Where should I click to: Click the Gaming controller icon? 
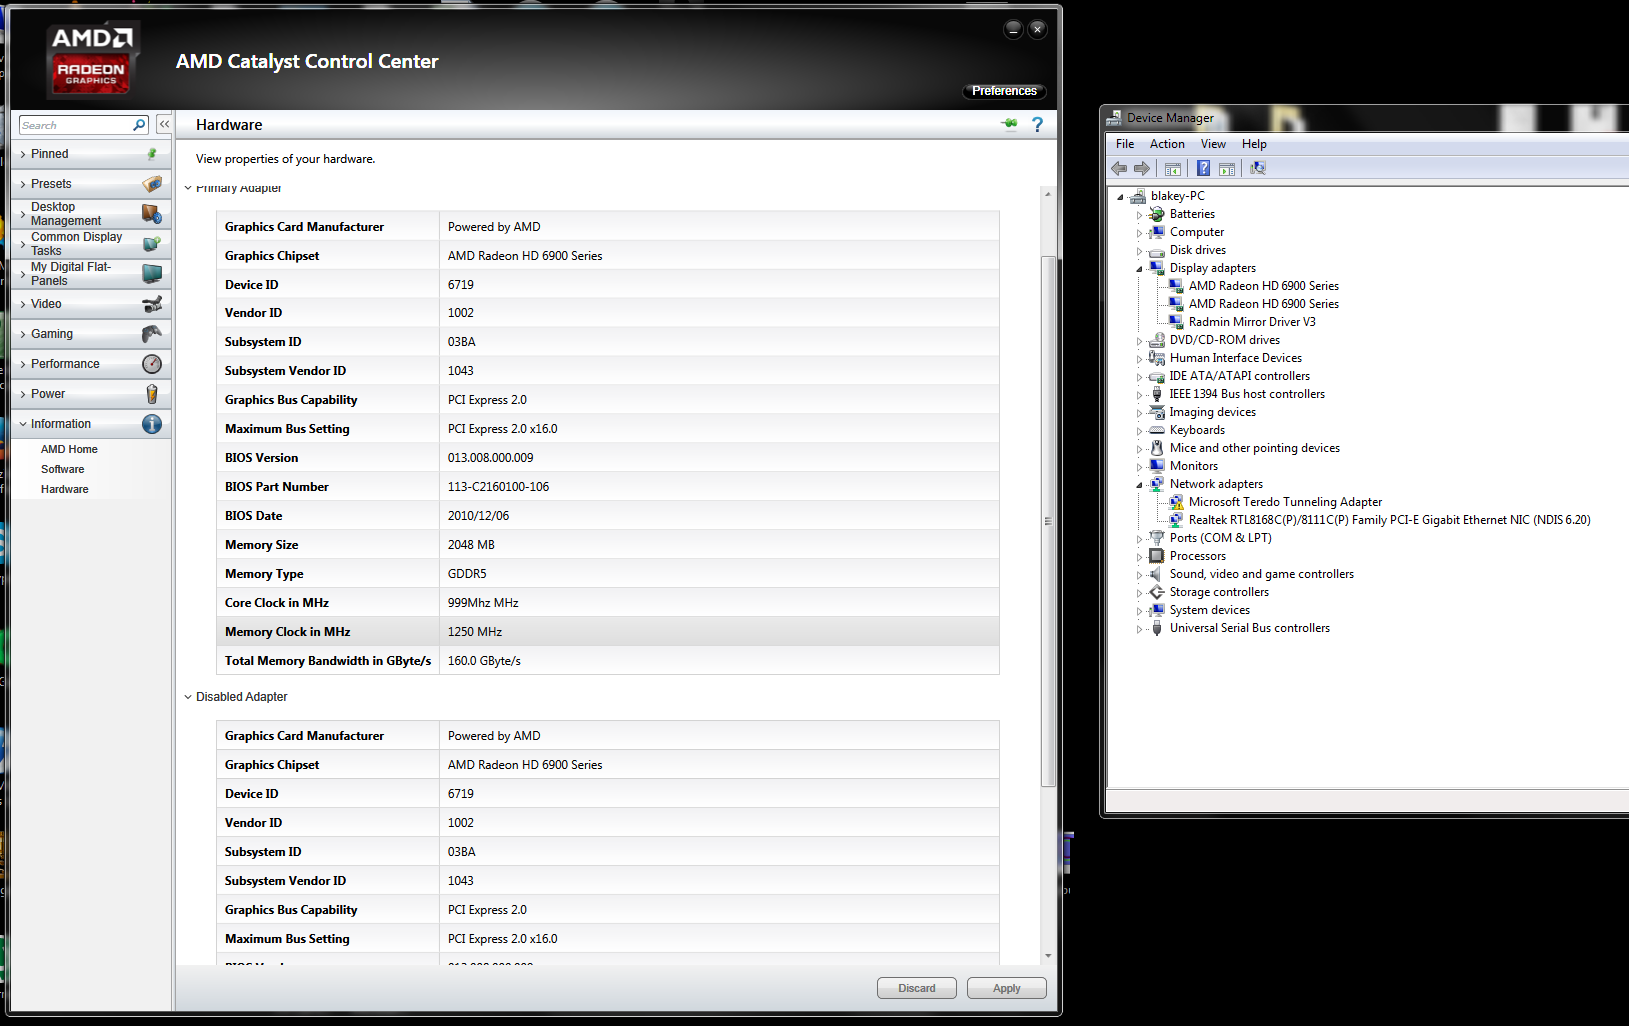152,334
